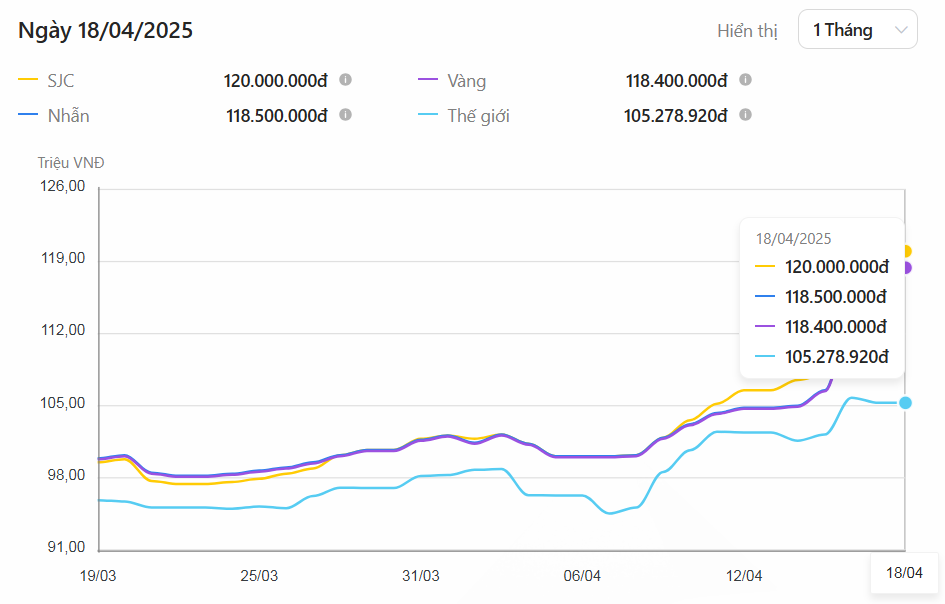Toggle the Vàng series legend label
Viewport: 945px width, 604px height.
pyautogui.click(x=466, y=81)
